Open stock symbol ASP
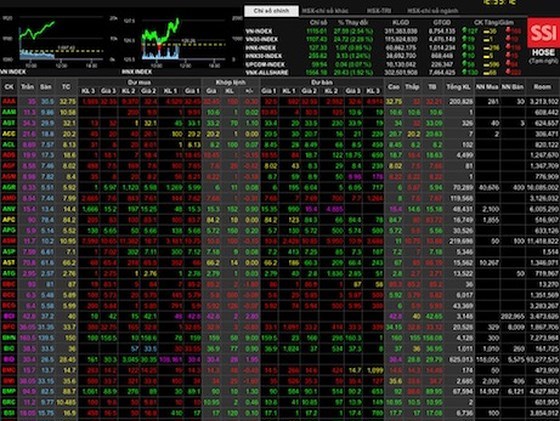This screenshot has height=421, width=560. (9, 252)
